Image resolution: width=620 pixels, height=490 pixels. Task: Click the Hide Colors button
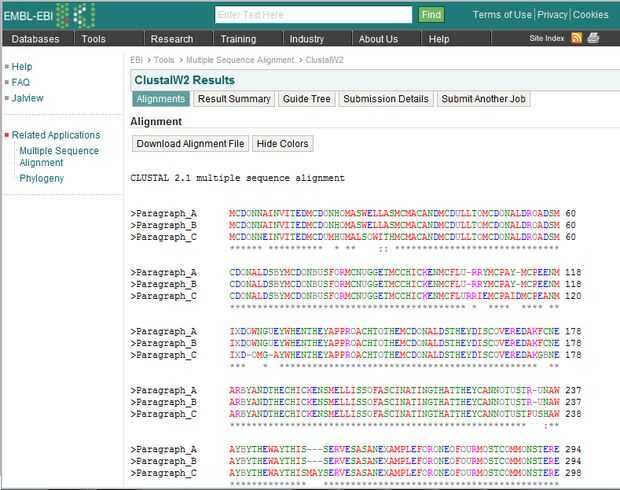pyautogui.click(x=282, y=144)
